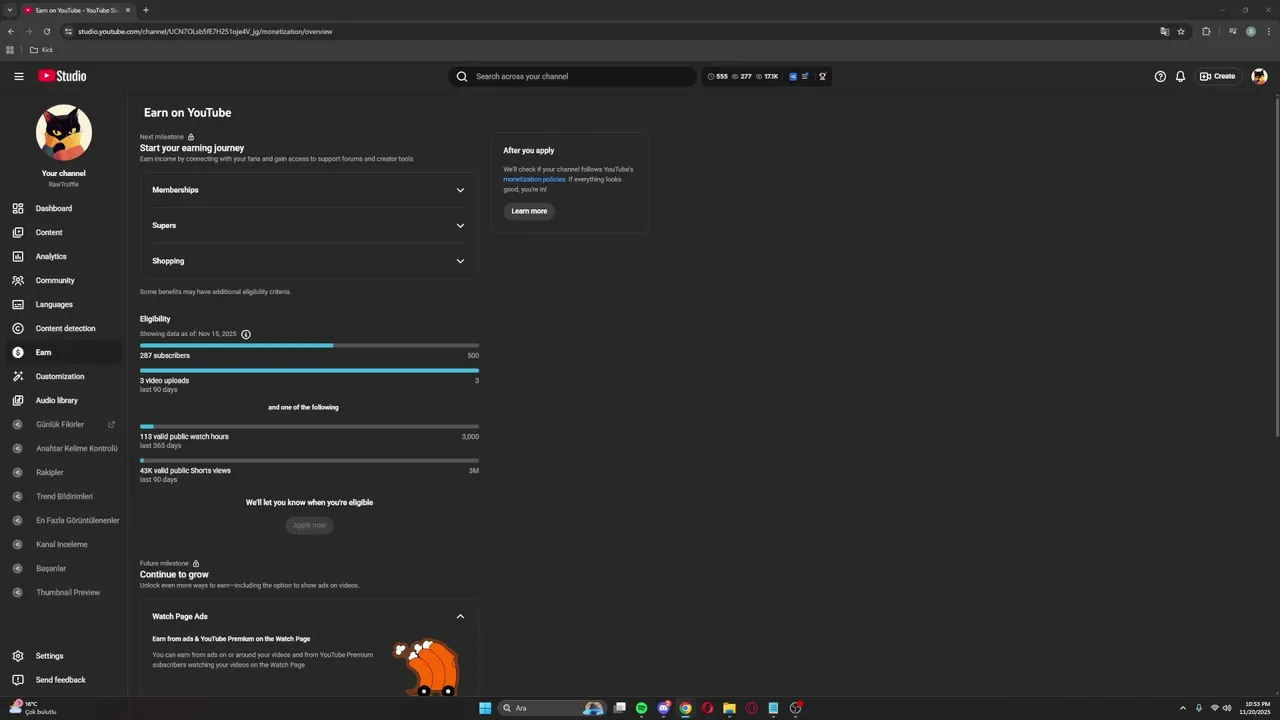Click the Windows Start button
1280x720 pixels.
(x=485, y=708)
